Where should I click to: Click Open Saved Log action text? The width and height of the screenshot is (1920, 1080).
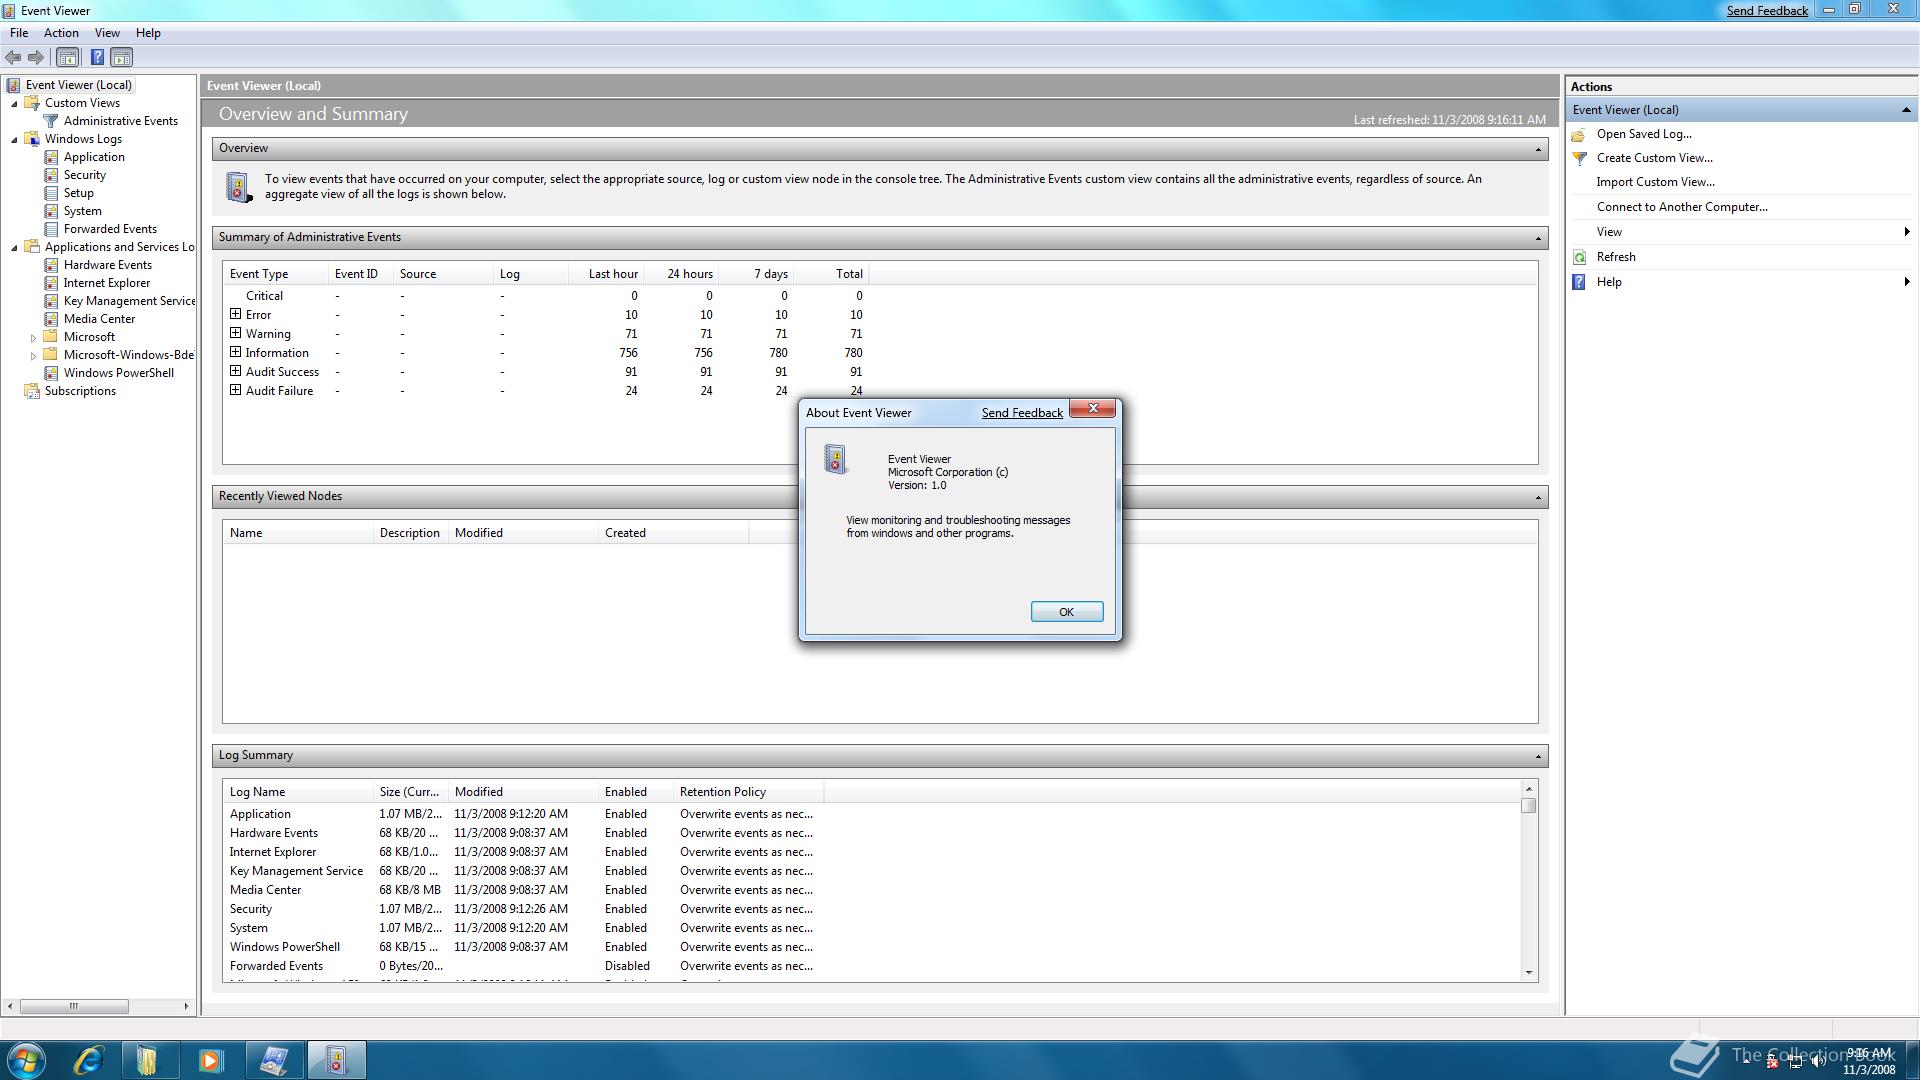pos(1644,134)
